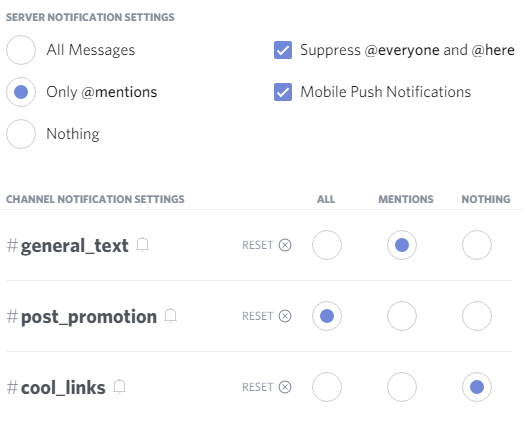The image size is (523, 422).
Task: Select Nothing for server notifications
Action: coord(21,134)
